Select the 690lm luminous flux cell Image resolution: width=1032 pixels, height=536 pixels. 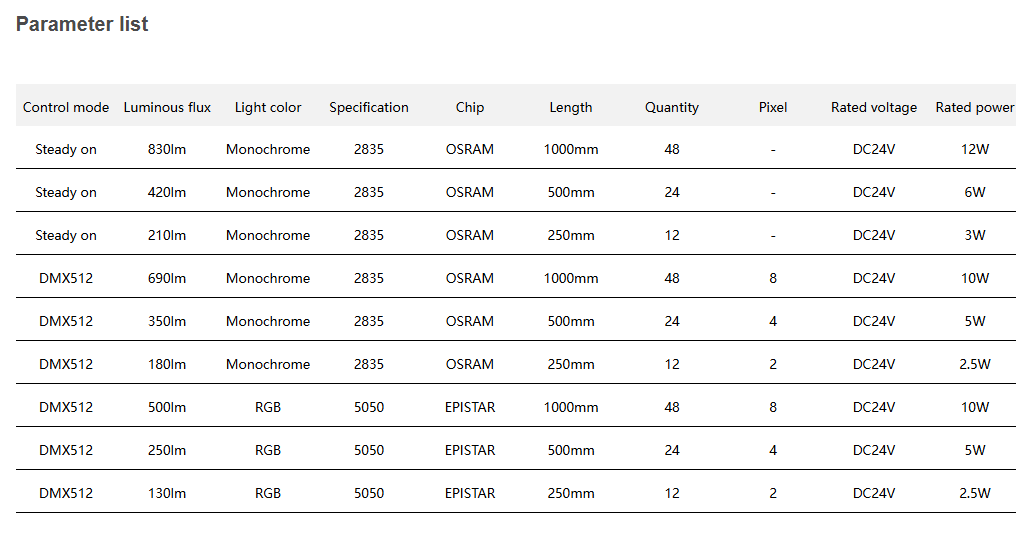[167, 279]
